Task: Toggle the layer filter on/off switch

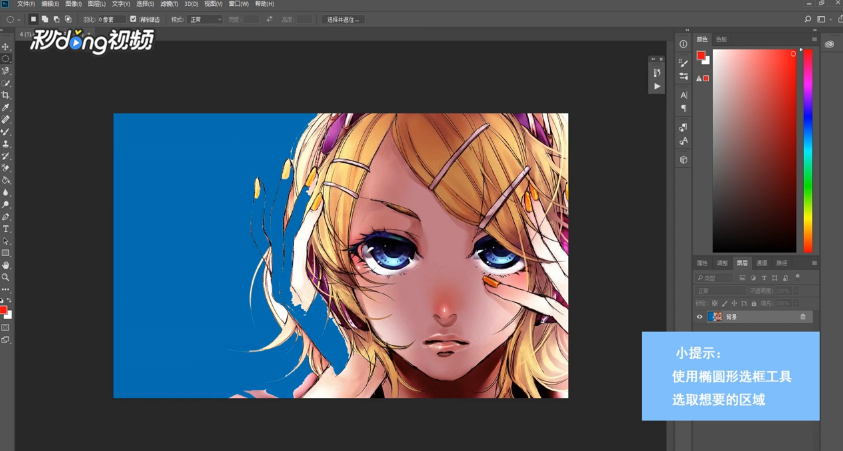Action: (797, 277)
